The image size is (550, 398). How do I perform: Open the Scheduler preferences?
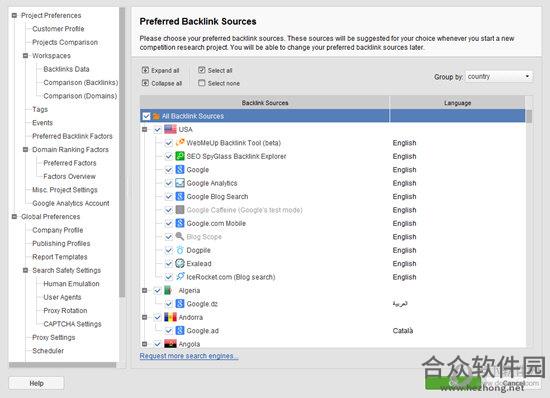click(x=48, y=351)
